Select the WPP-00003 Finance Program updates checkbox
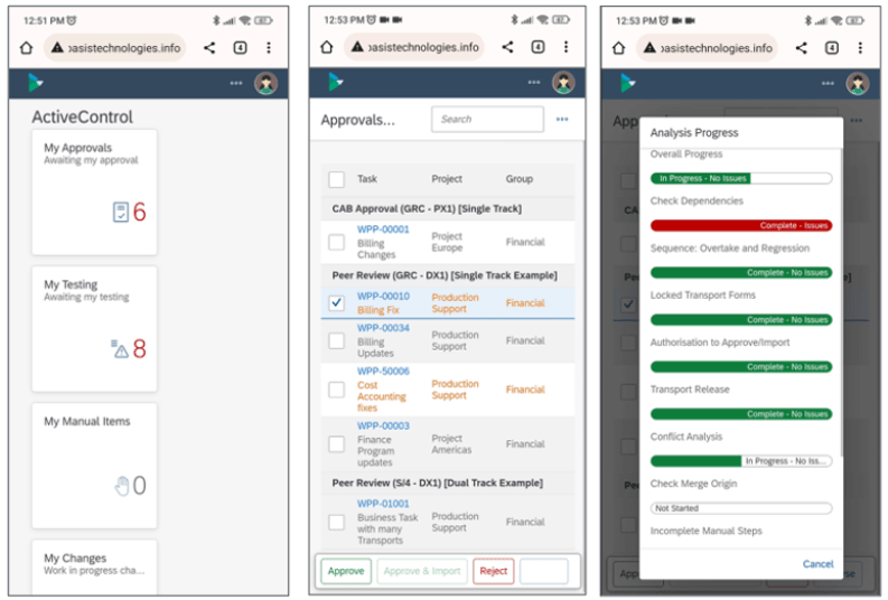Screen dimensions: 888x600 [x=336, y=444]
